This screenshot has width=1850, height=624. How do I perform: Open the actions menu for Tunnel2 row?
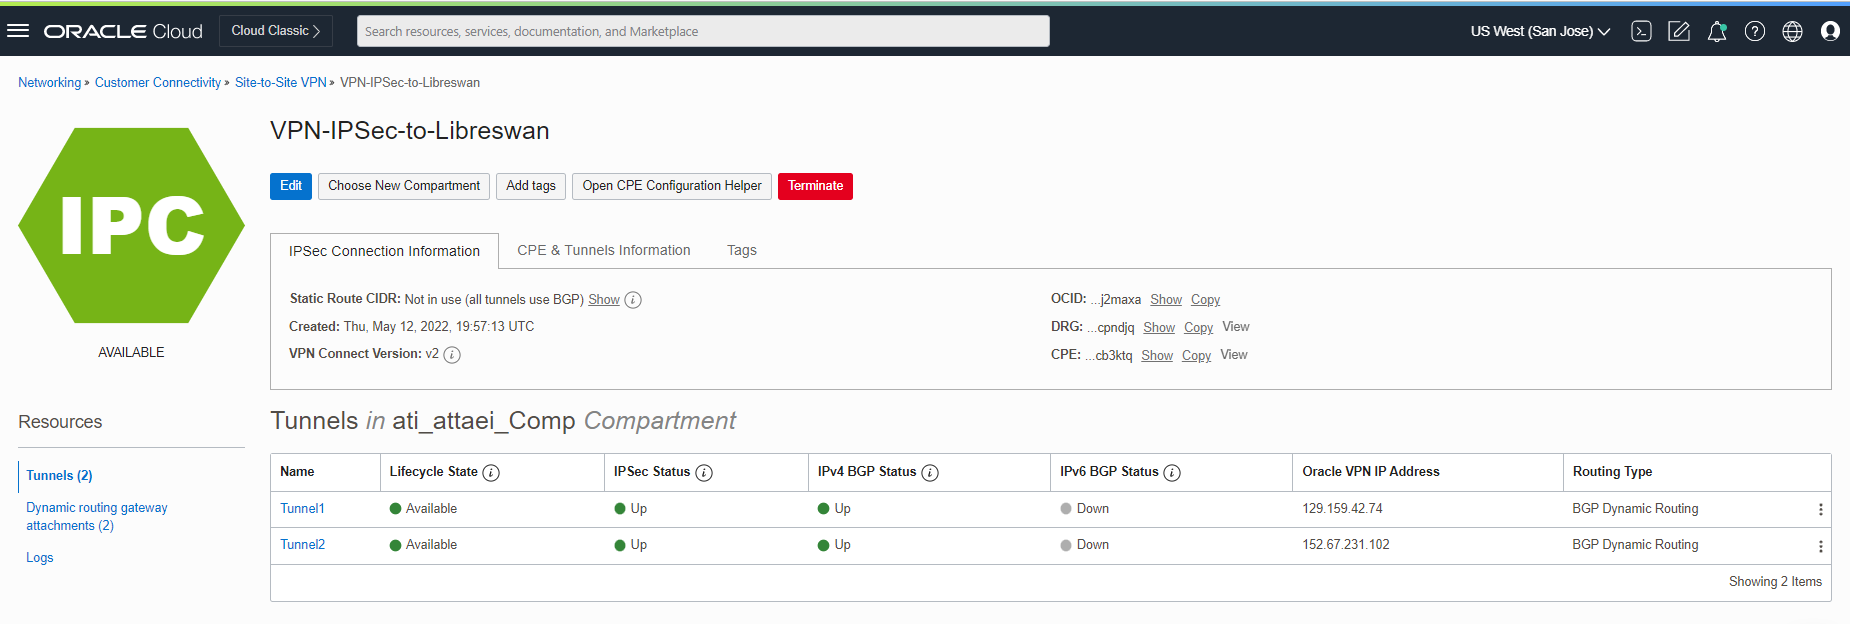1820,546
